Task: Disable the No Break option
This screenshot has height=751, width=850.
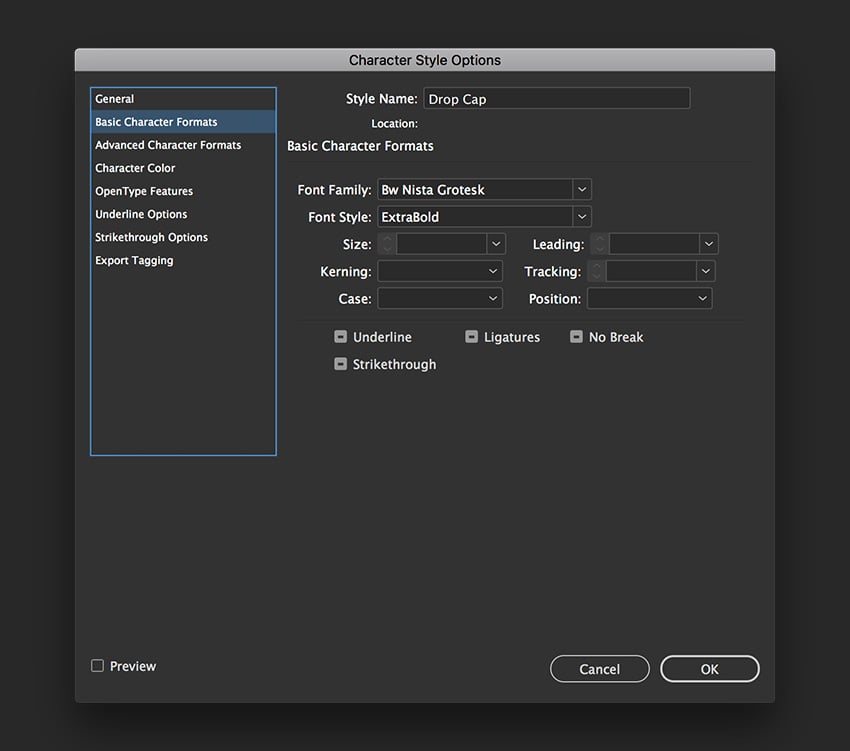Action: coord(576,337)
